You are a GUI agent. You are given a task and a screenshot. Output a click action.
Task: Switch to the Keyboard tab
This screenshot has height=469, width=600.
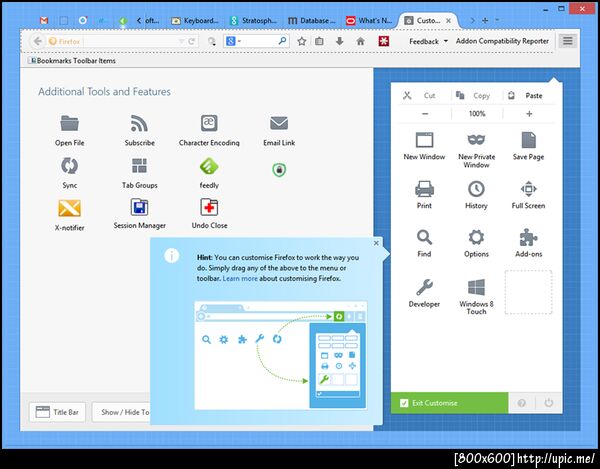click(x=196, y=20)
